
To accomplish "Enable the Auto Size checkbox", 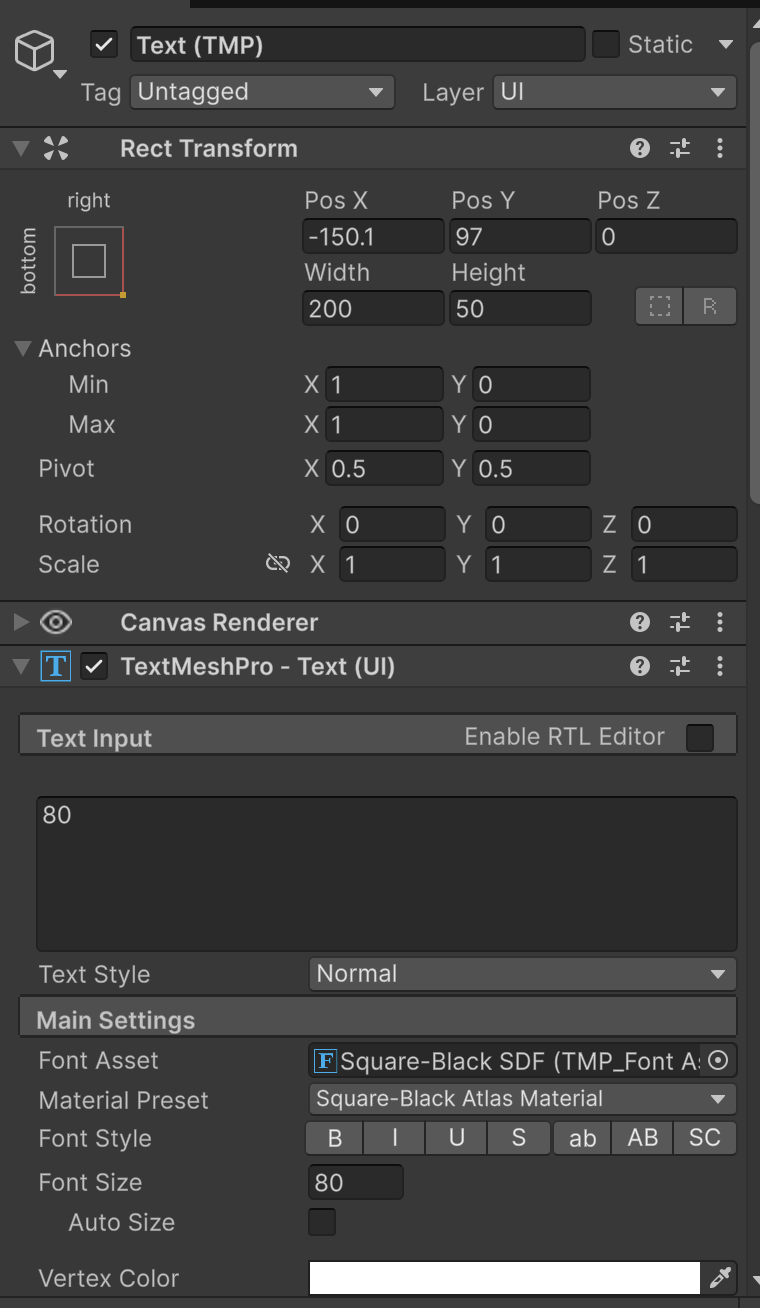I will coord(322,1222).
